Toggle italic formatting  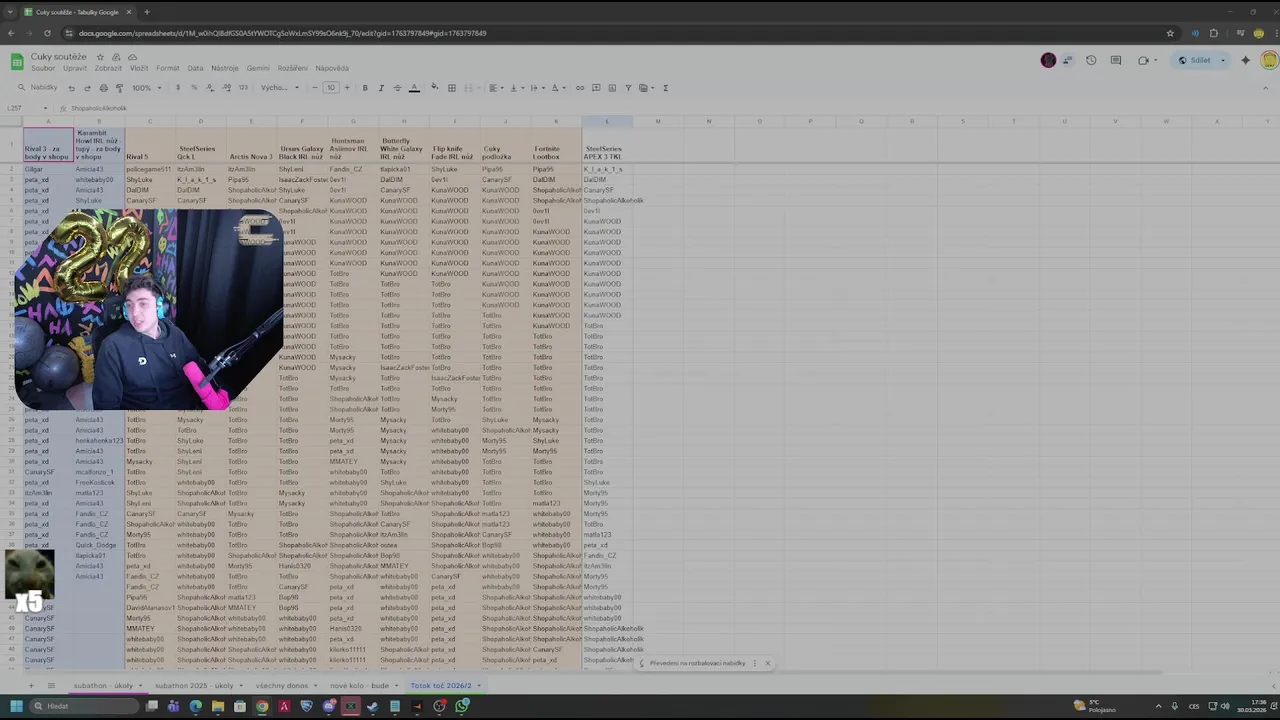[x=381, y=88]
